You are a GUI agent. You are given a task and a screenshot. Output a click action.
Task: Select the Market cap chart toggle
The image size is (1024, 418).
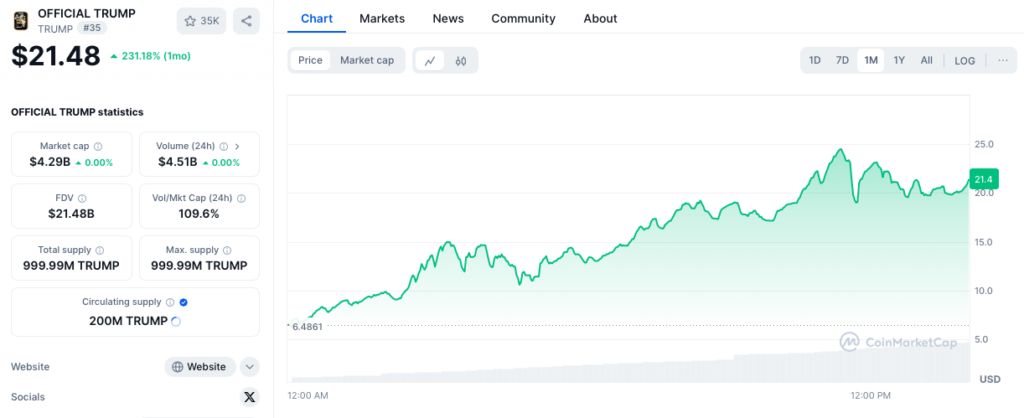pos(367,61)
